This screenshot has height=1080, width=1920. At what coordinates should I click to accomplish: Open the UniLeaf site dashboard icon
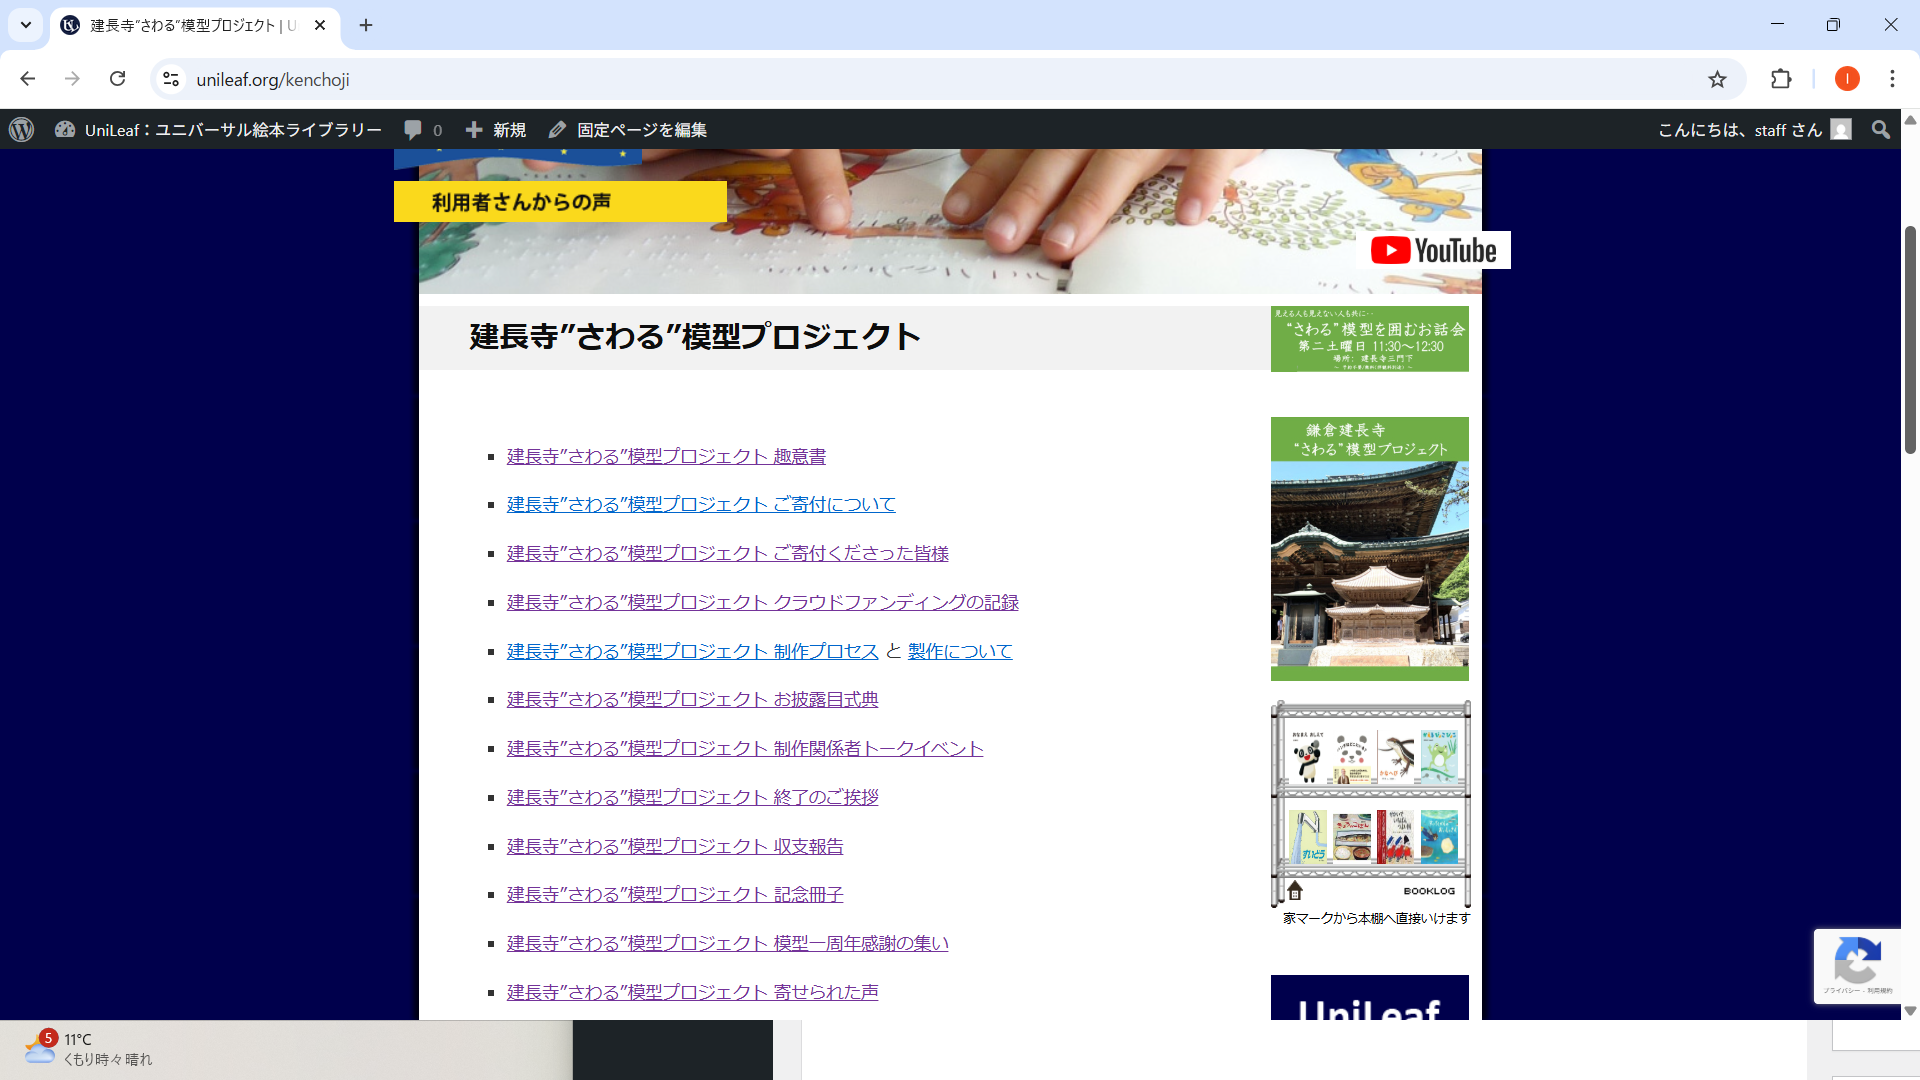click(65, 130)
